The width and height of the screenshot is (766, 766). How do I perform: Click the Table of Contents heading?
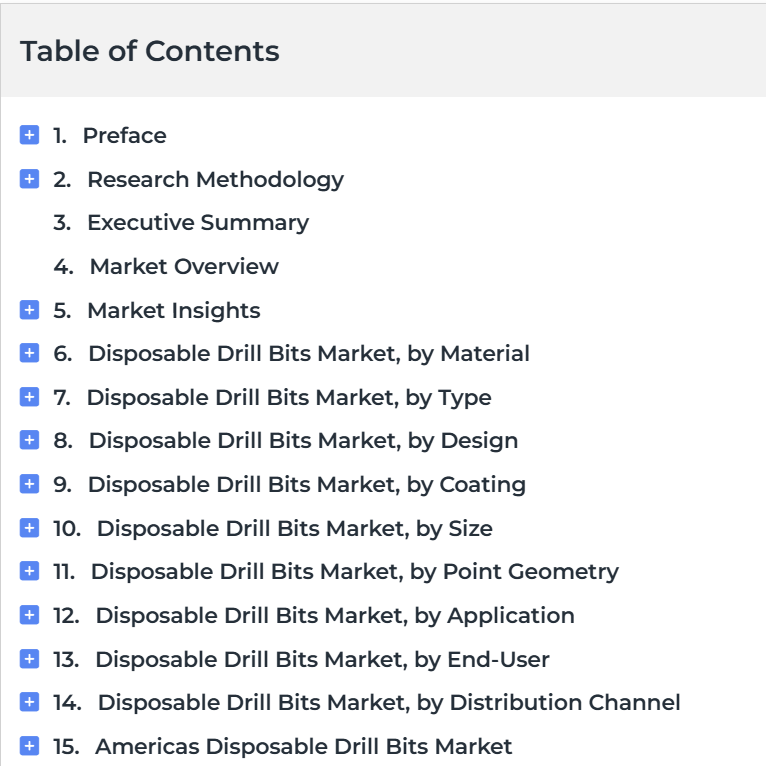(149, 51)
